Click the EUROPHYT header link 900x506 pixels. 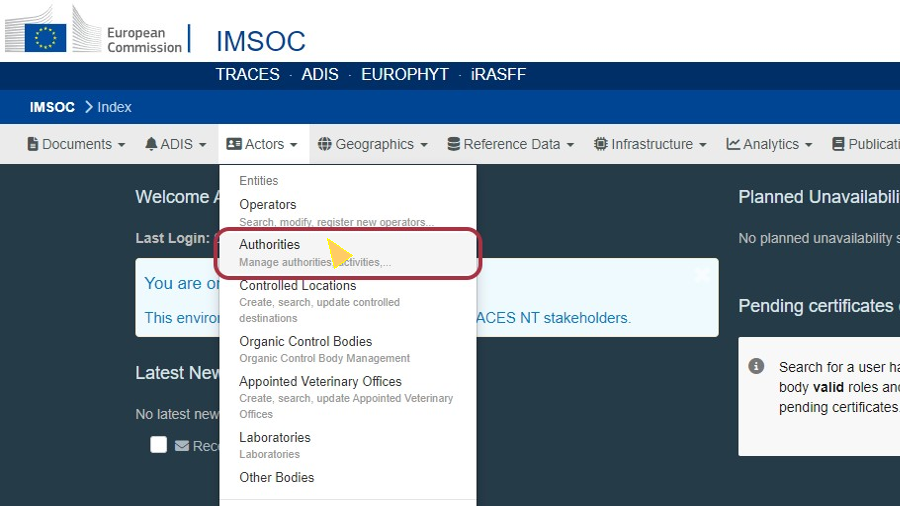(x=405, y=75)
